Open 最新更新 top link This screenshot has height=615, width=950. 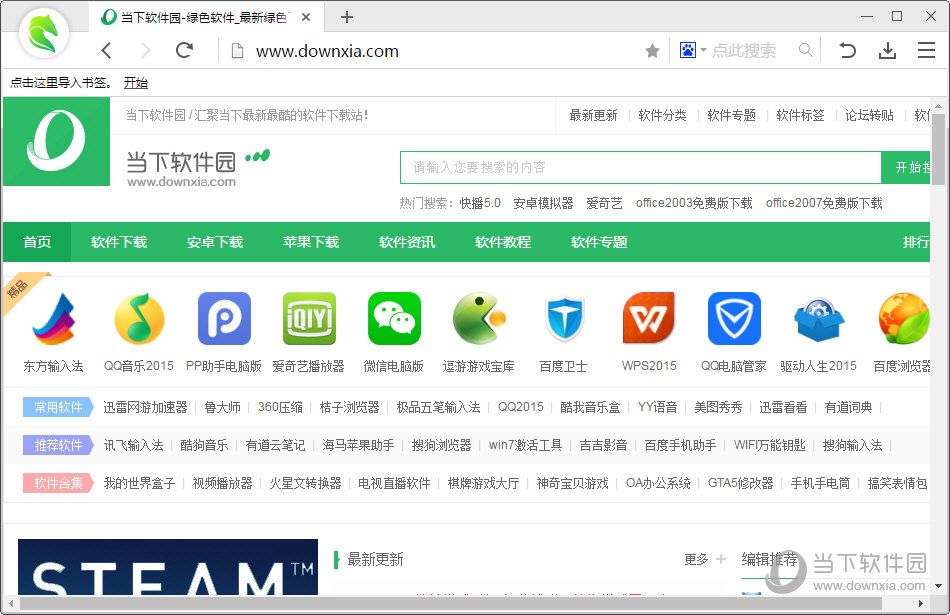pyautogui.click(x=593, y=115)
